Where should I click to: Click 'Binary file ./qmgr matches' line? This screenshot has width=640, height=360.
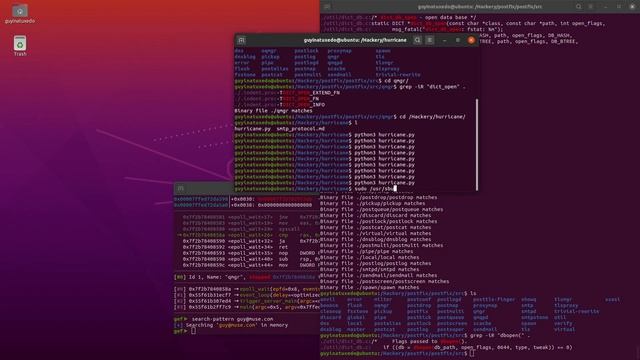tap(273, 111)
